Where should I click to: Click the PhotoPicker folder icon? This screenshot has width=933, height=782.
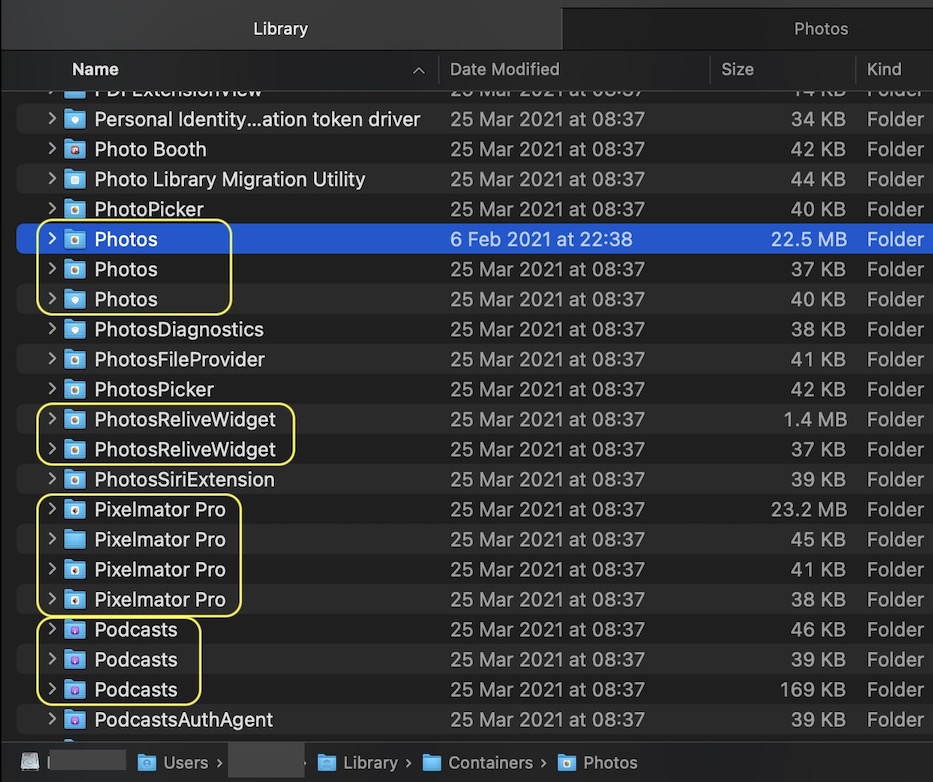tap(75, 209)
